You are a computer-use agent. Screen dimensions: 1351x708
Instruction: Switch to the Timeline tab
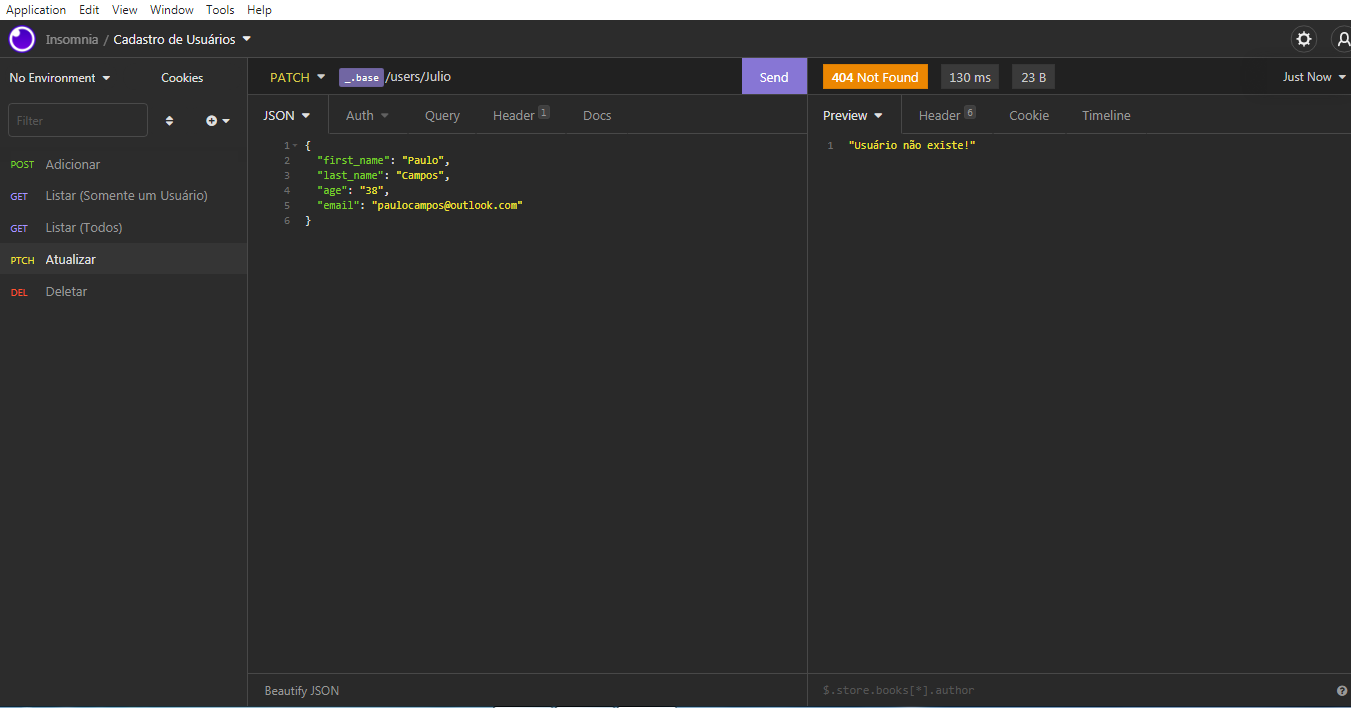pyautogui.click(x=1105, y=115)
